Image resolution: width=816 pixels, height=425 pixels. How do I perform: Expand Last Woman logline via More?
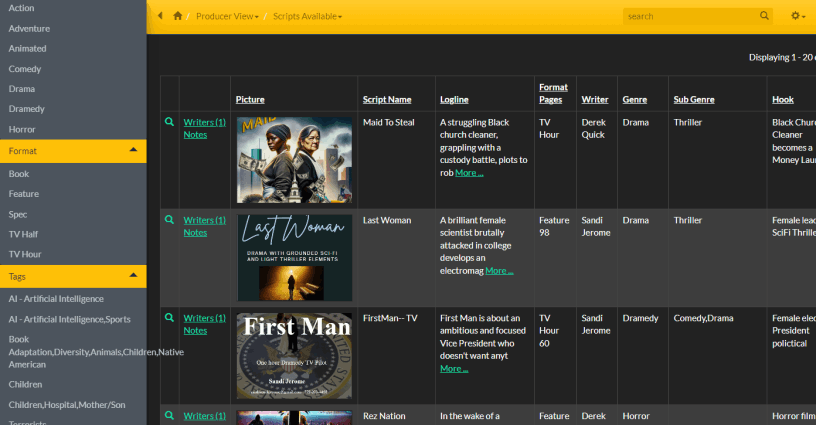[499, 271]
